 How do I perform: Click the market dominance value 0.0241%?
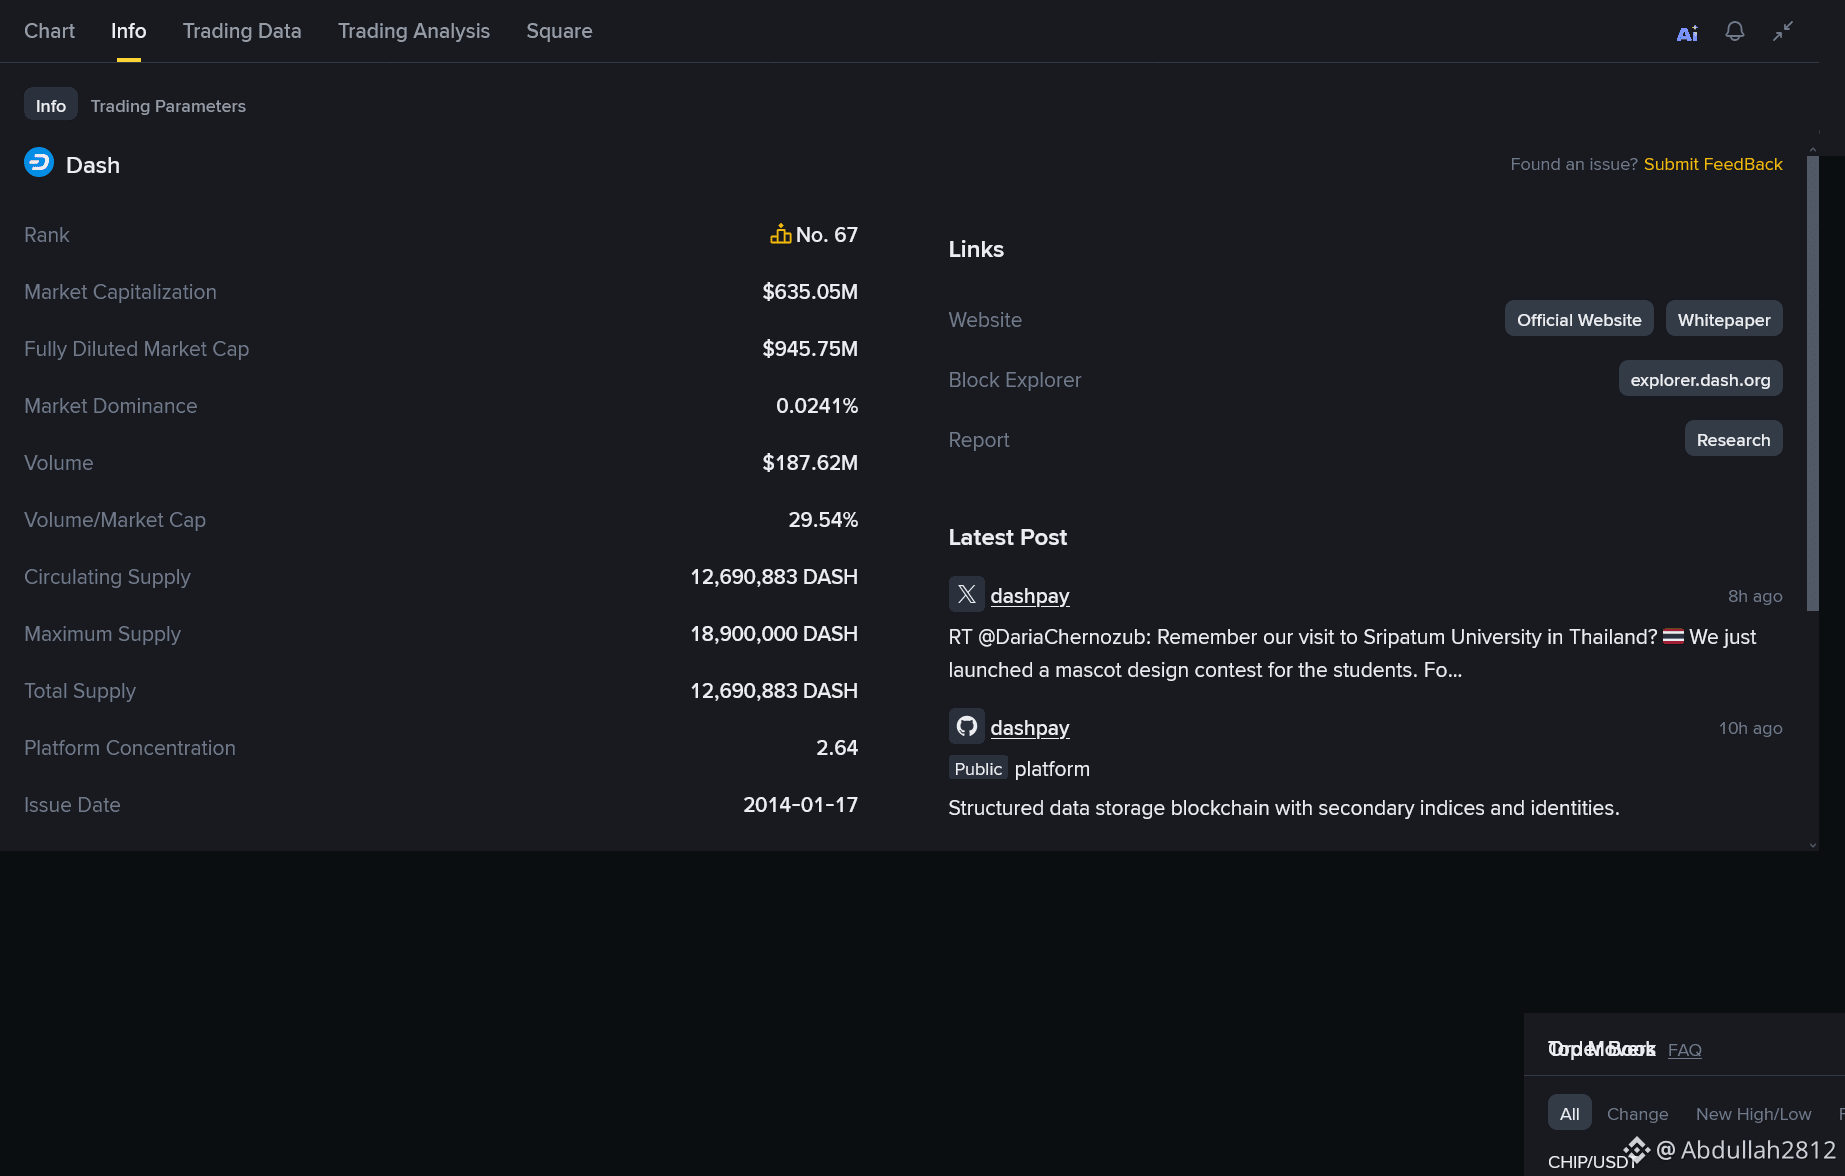tap(817, 406)
